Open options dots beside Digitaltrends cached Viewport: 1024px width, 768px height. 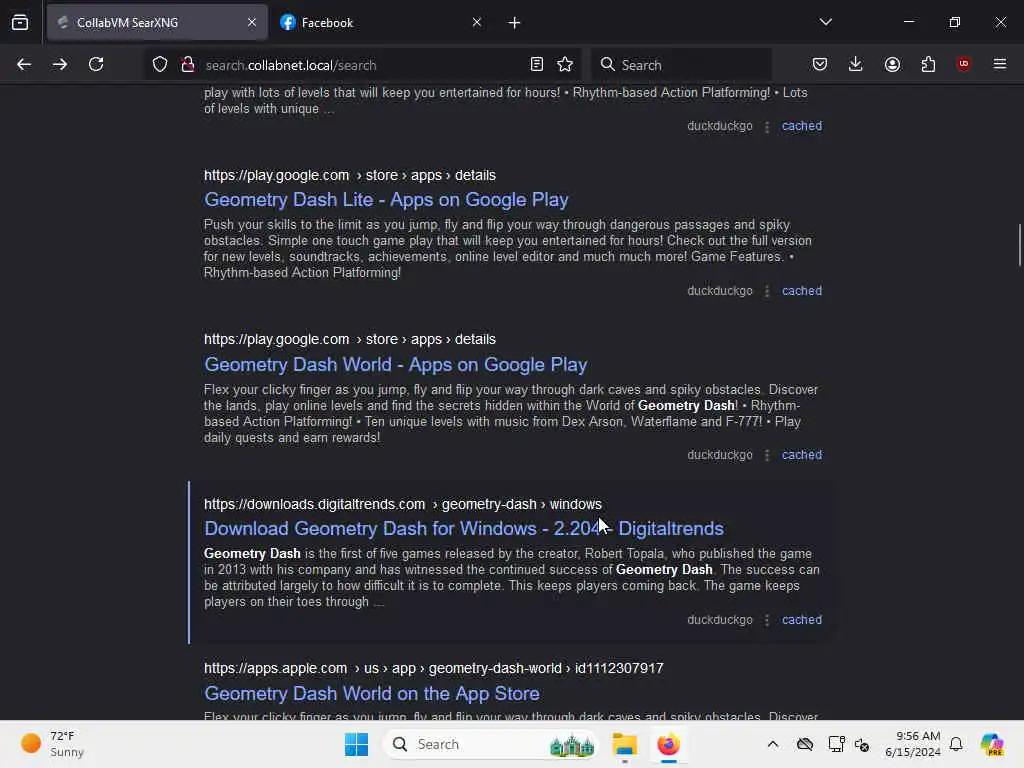click(x=767, y=620)
